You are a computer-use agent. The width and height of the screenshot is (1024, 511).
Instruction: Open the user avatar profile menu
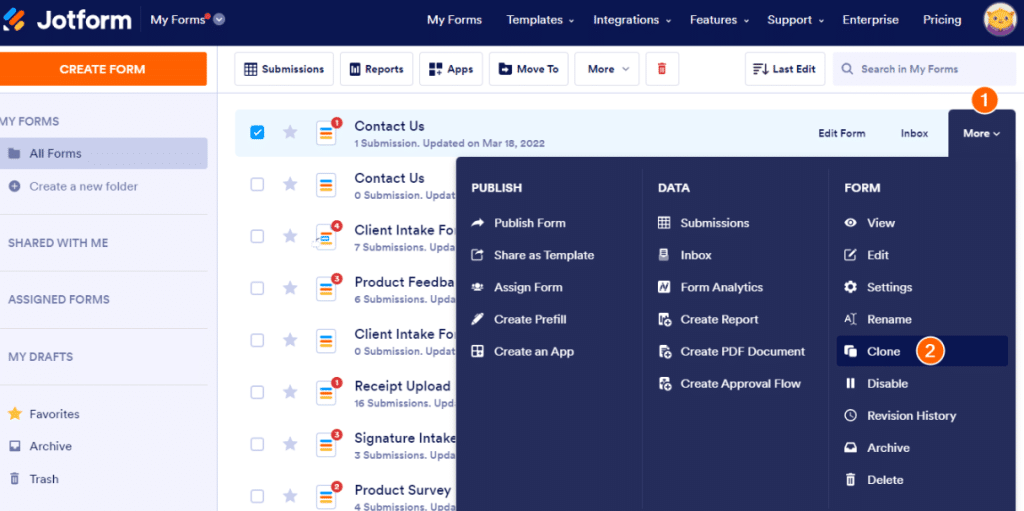(x=1000, y=20)
